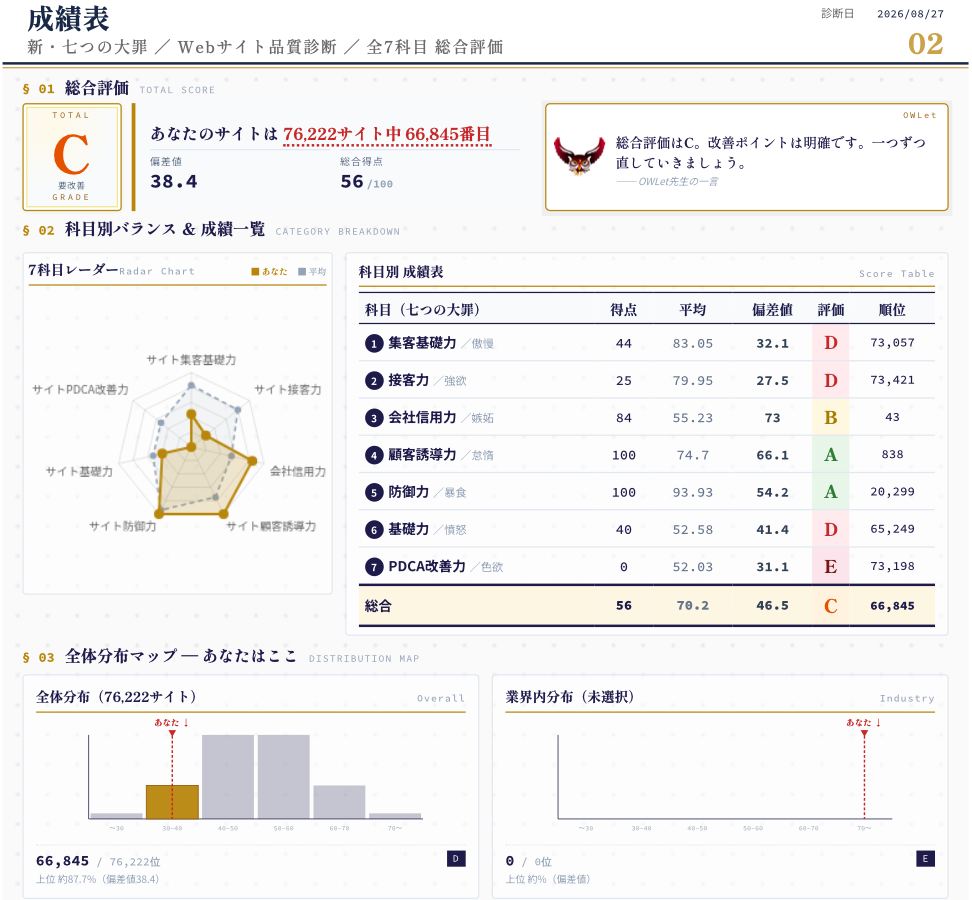This screenshot has height=900, width=972.
Task: Click the 順位 value 73,057
Action: click(892, 343)
